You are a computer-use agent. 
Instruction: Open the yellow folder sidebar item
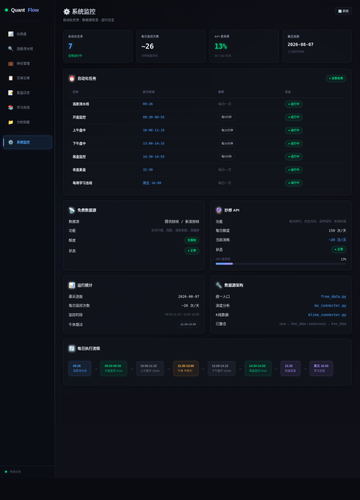(x=27, y=122)
